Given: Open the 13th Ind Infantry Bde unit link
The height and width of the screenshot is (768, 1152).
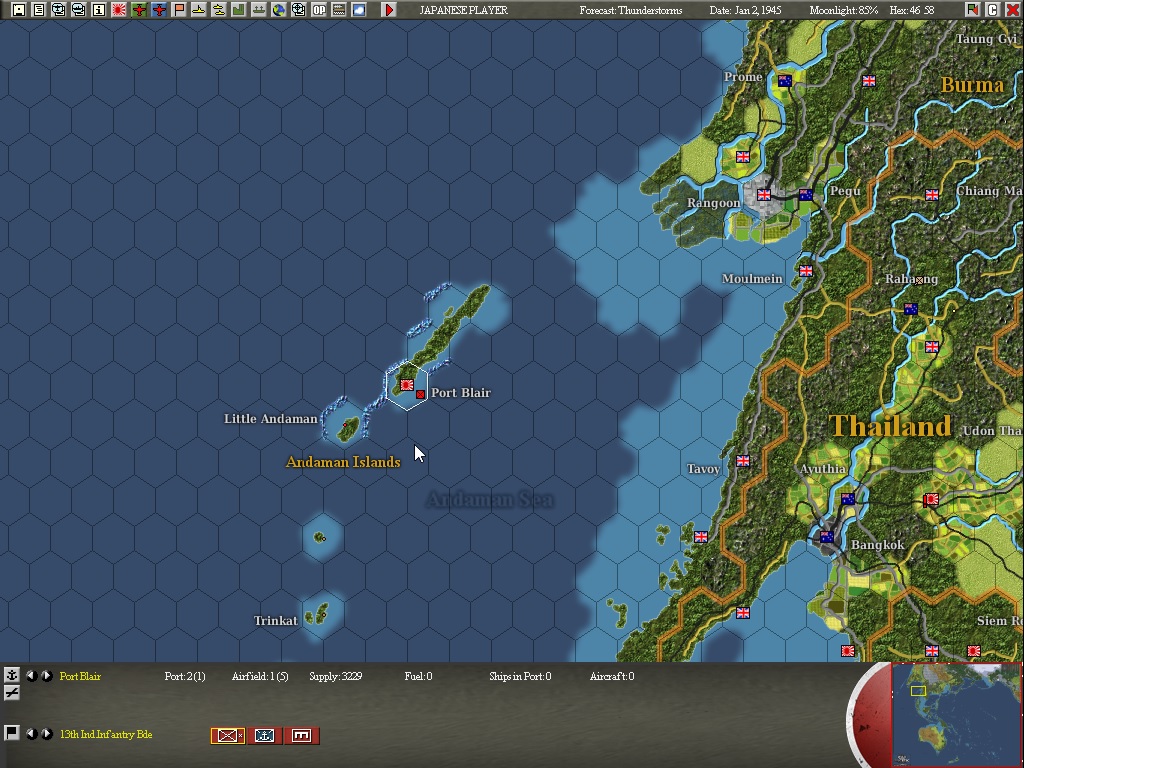Looking at the screenshot, I should (106, 734).
